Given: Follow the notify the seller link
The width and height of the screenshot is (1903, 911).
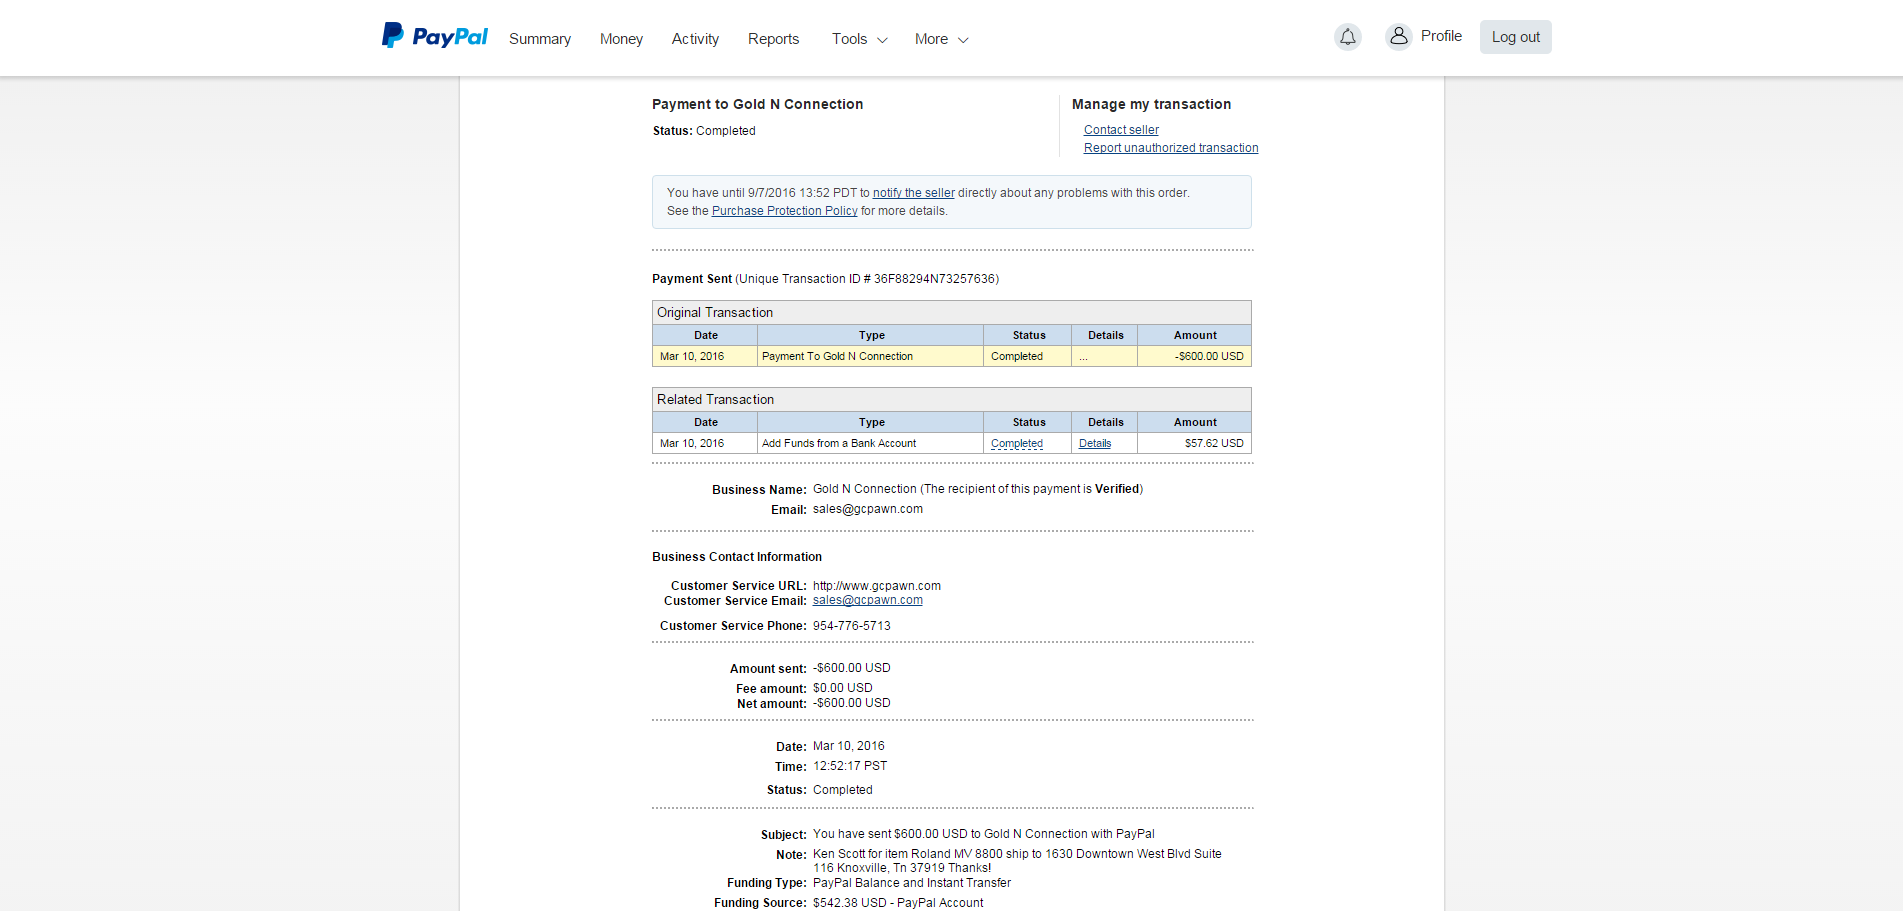Looking at the screenshot, I should (x=913, y=193).
